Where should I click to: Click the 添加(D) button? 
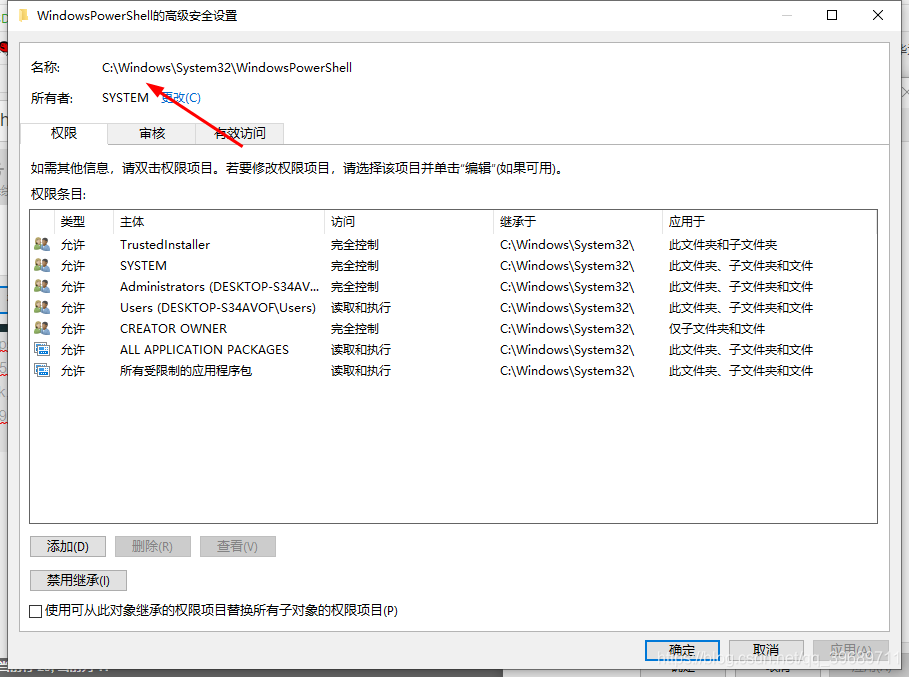[68, 546]
